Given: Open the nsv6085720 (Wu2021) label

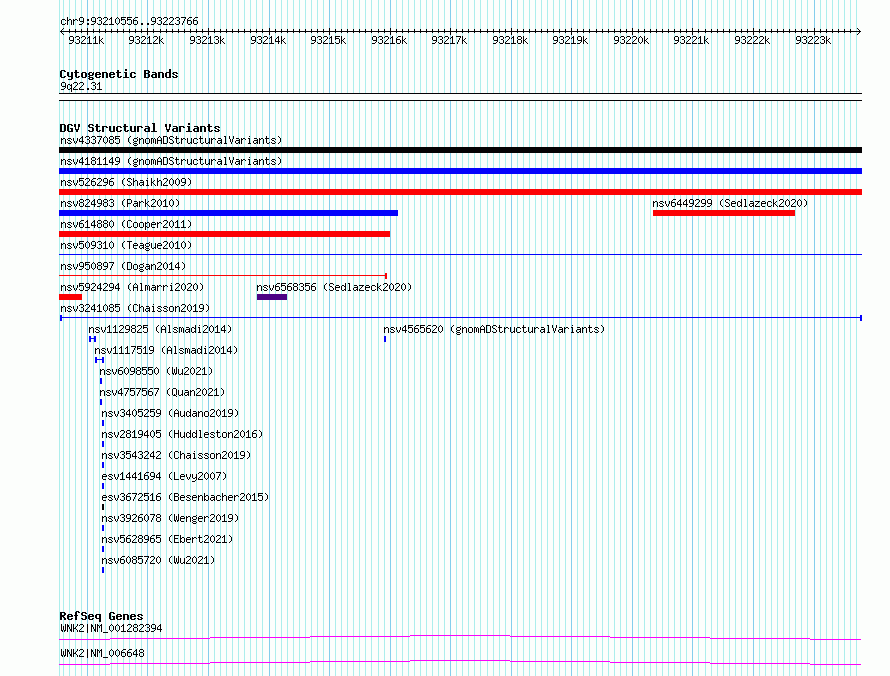Looking at the screenshot, I should pyautogui.click(x=158, y=560).
